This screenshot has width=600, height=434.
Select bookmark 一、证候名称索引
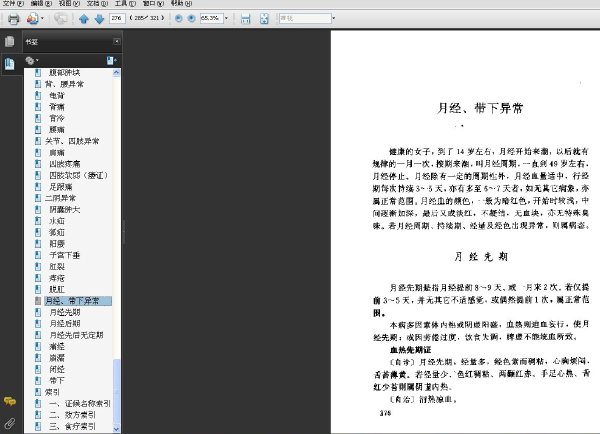tap(80, 403)
